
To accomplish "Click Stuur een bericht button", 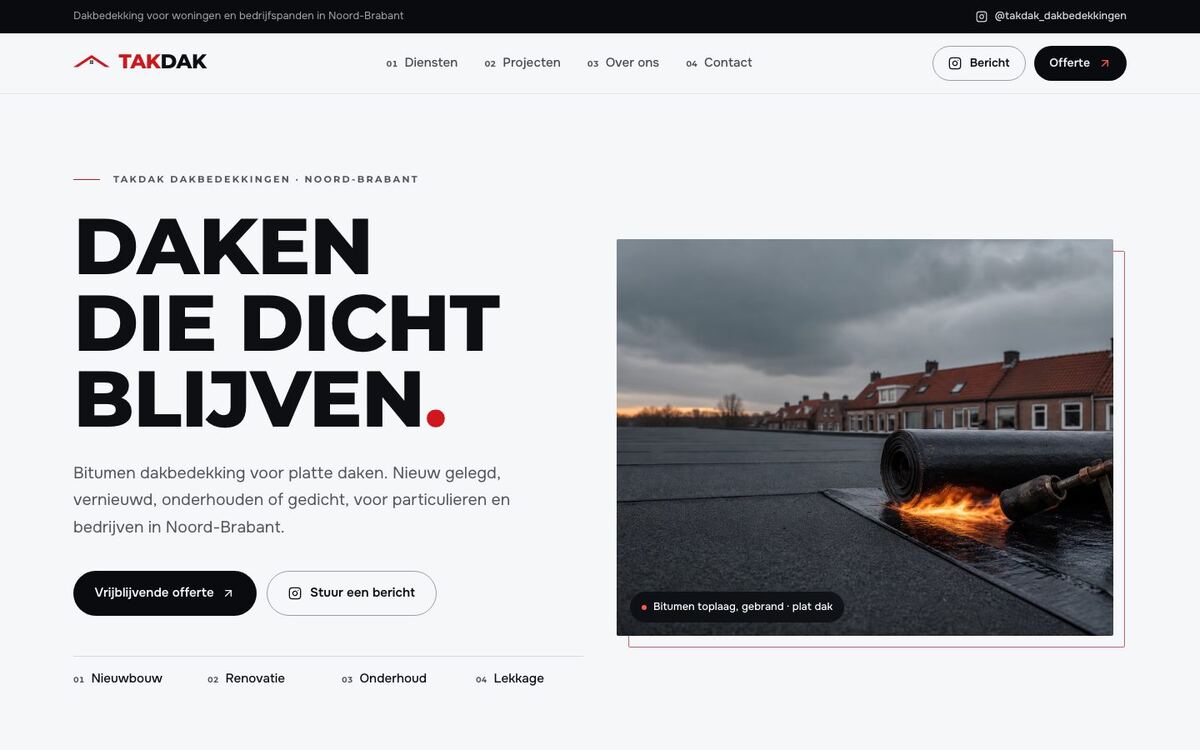I will point(351,593).
